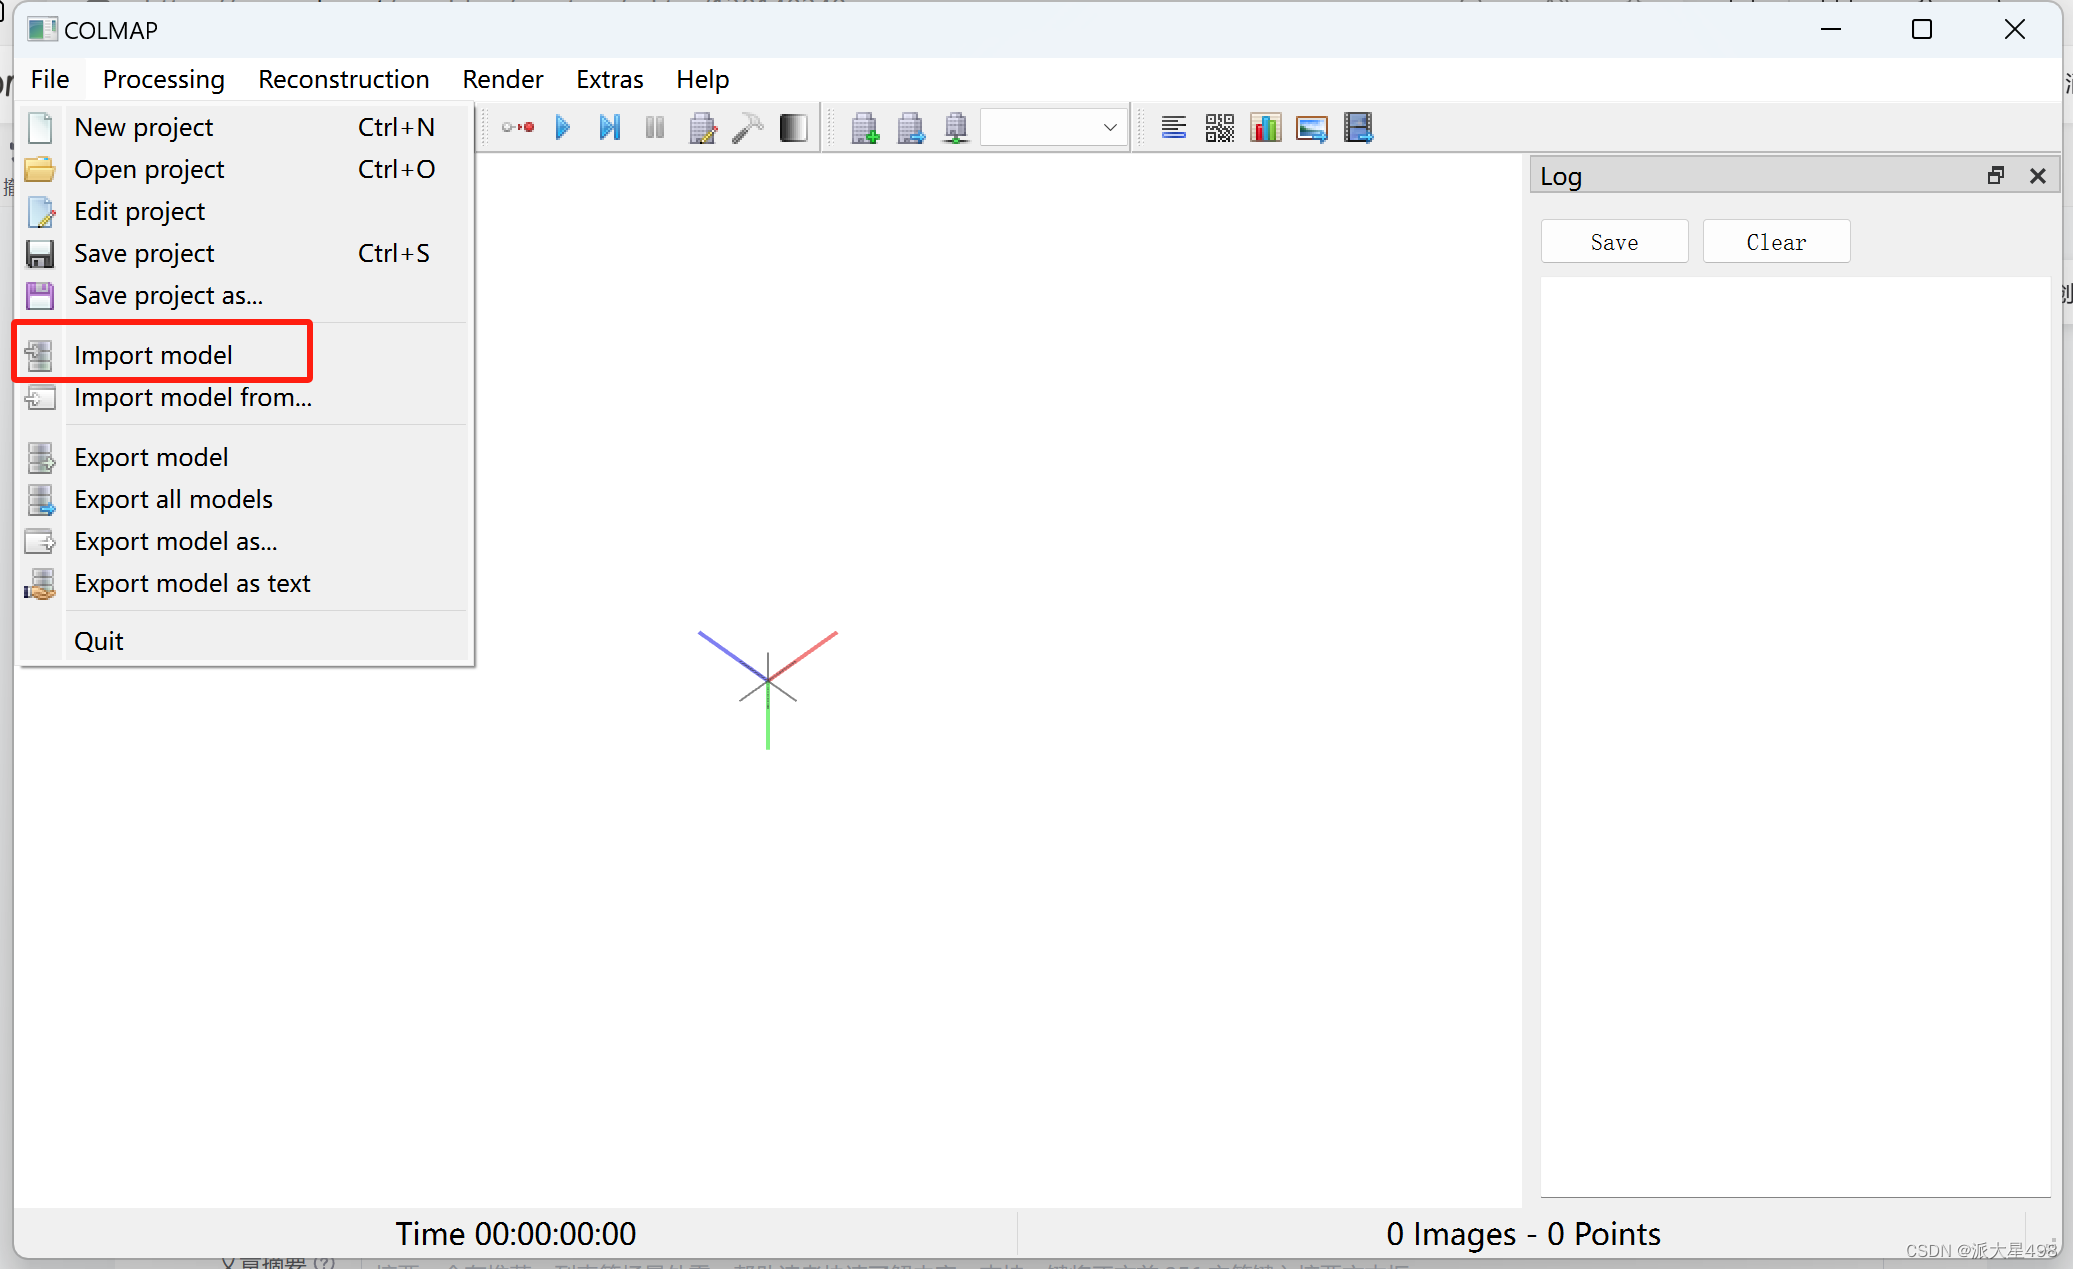This screenshot has width=2073, height=1269.
Task: Toggle dense reconstruction gradient icon
Action: pos(793,128)
